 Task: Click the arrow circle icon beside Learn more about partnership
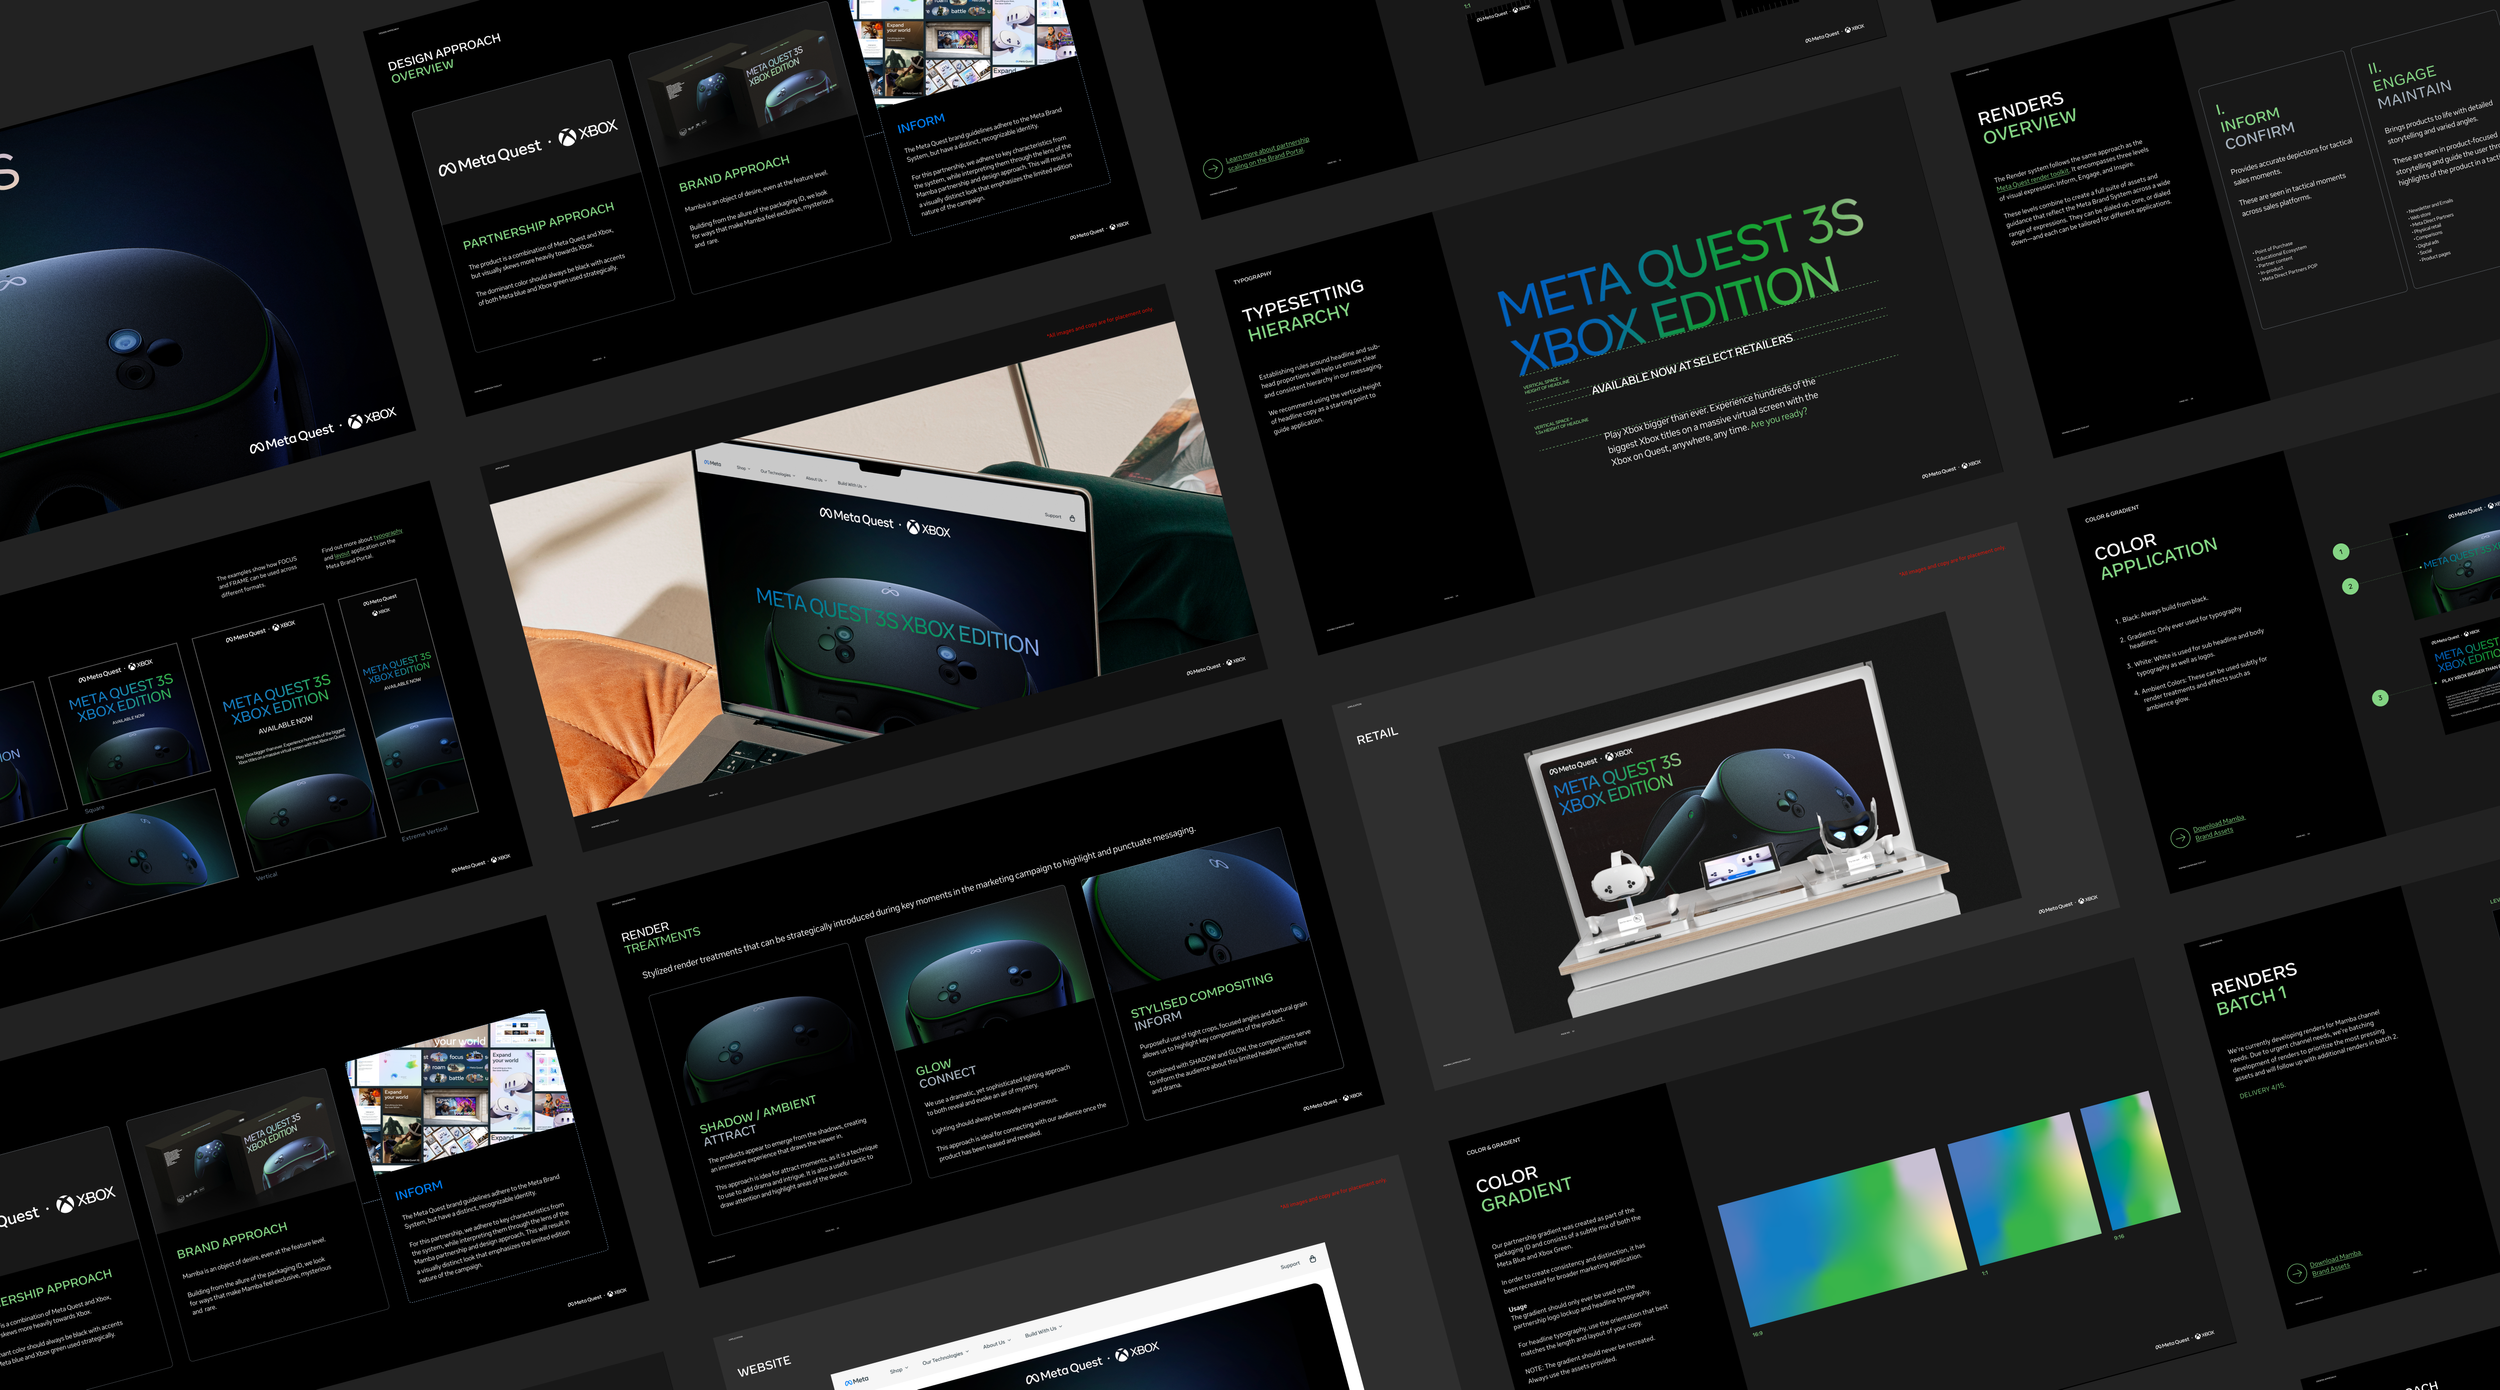pyautogui.click(x=1212, y=168)
